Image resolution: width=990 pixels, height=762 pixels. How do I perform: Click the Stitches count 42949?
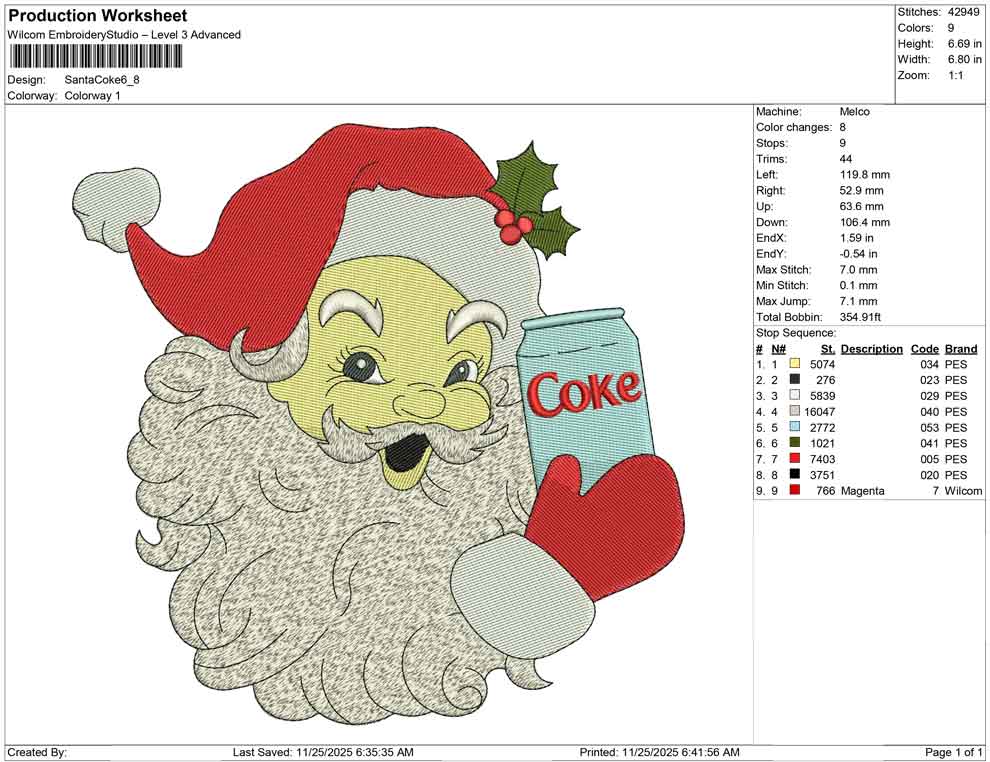962,12
